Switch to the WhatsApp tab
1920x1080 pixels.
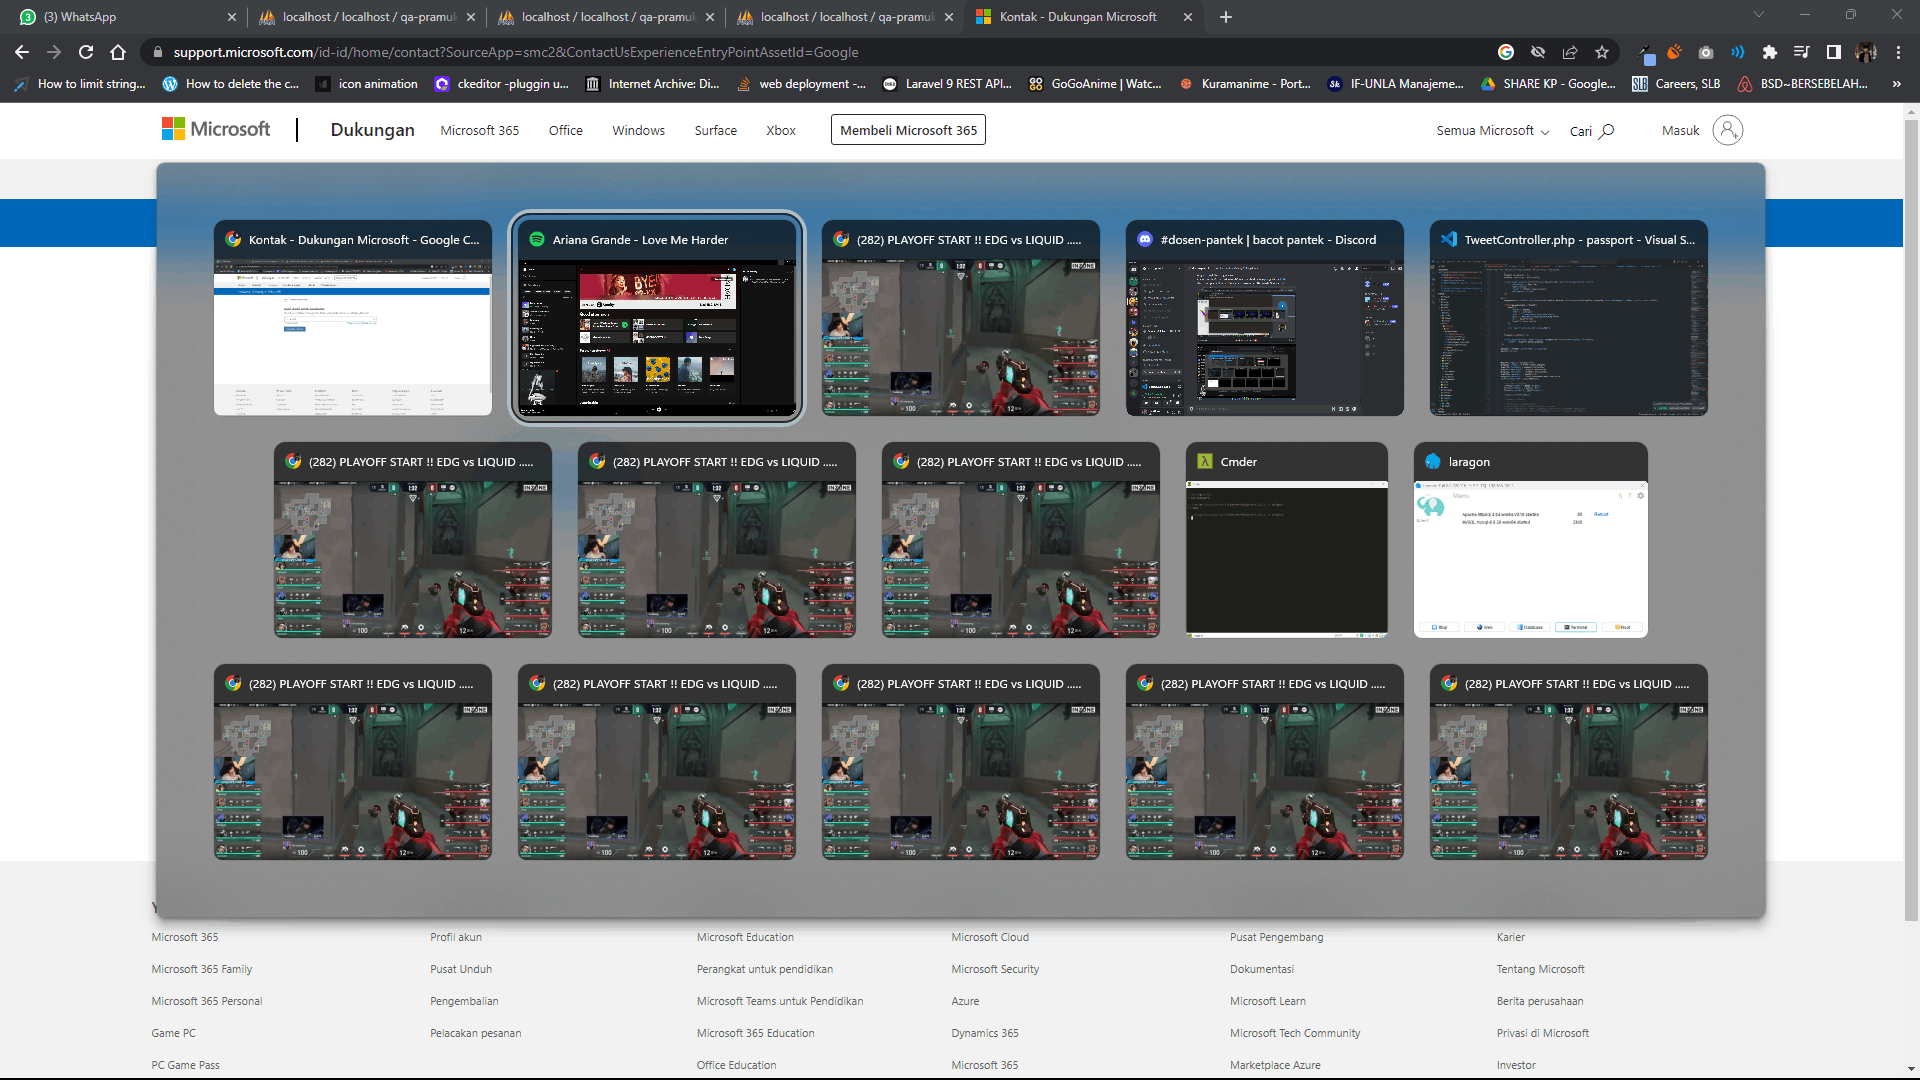(120, 17)
